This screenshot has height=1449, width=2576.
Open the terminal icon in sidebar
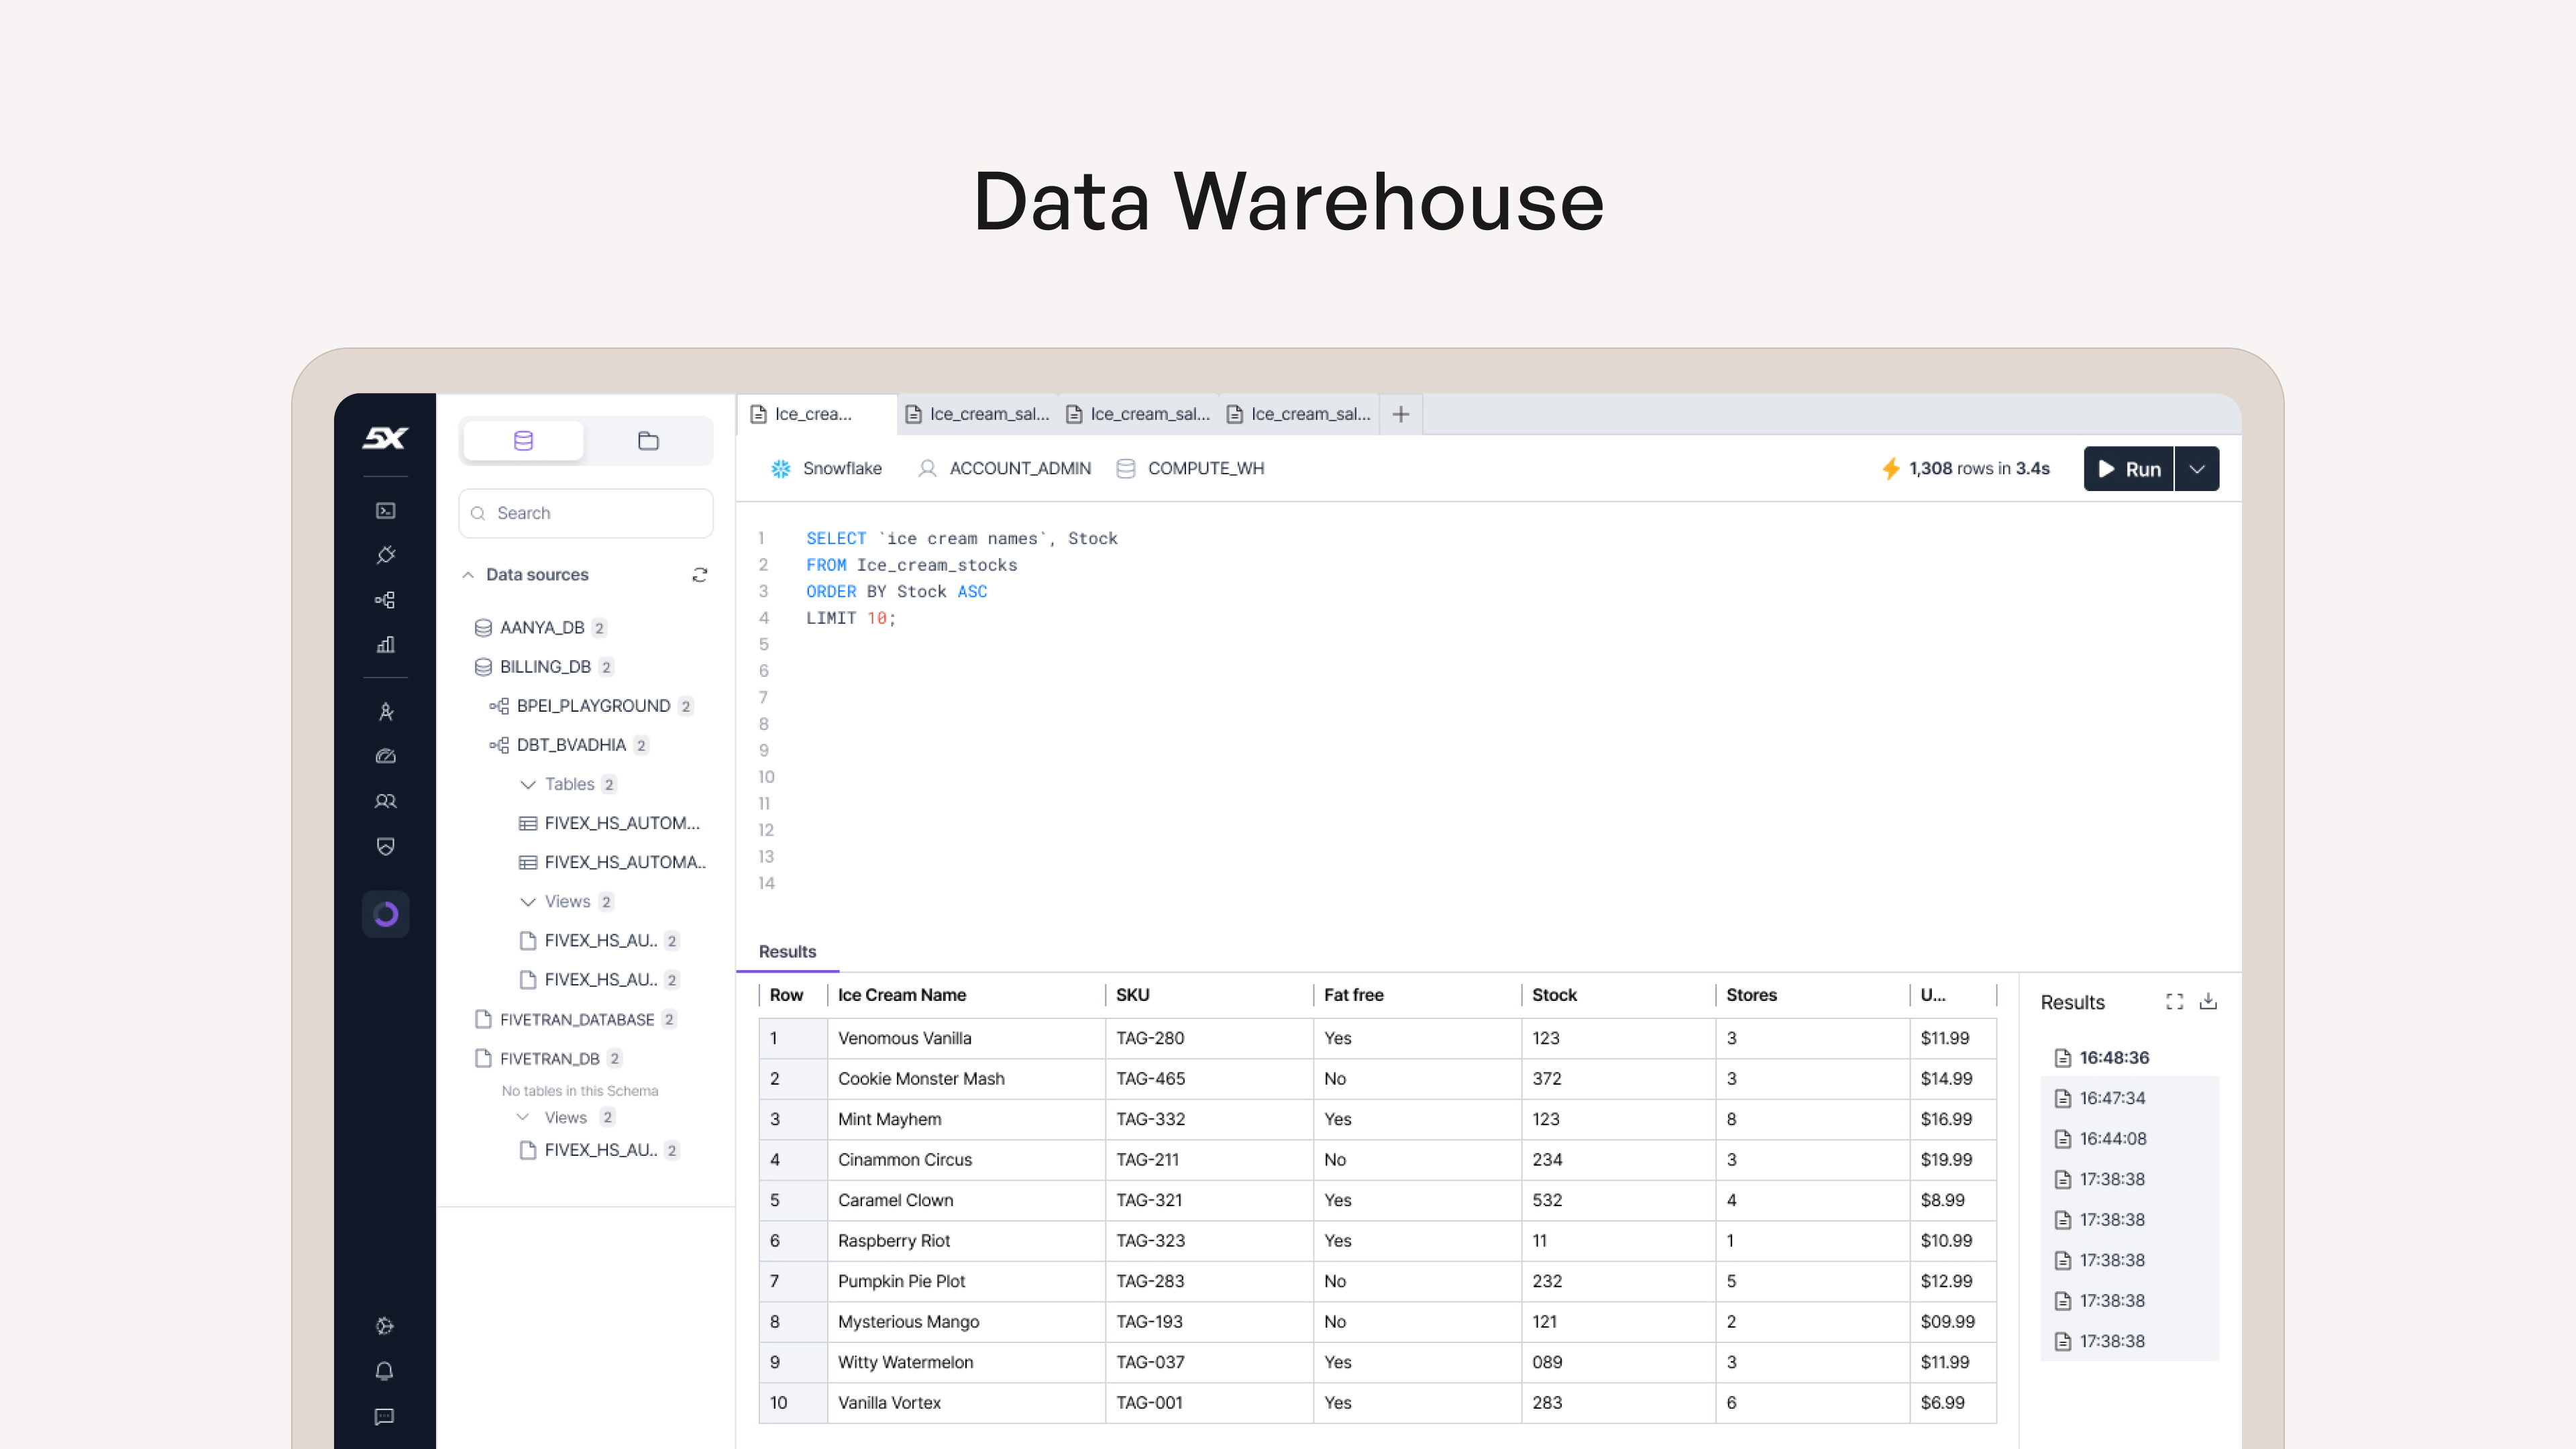(x=385, y=511)
